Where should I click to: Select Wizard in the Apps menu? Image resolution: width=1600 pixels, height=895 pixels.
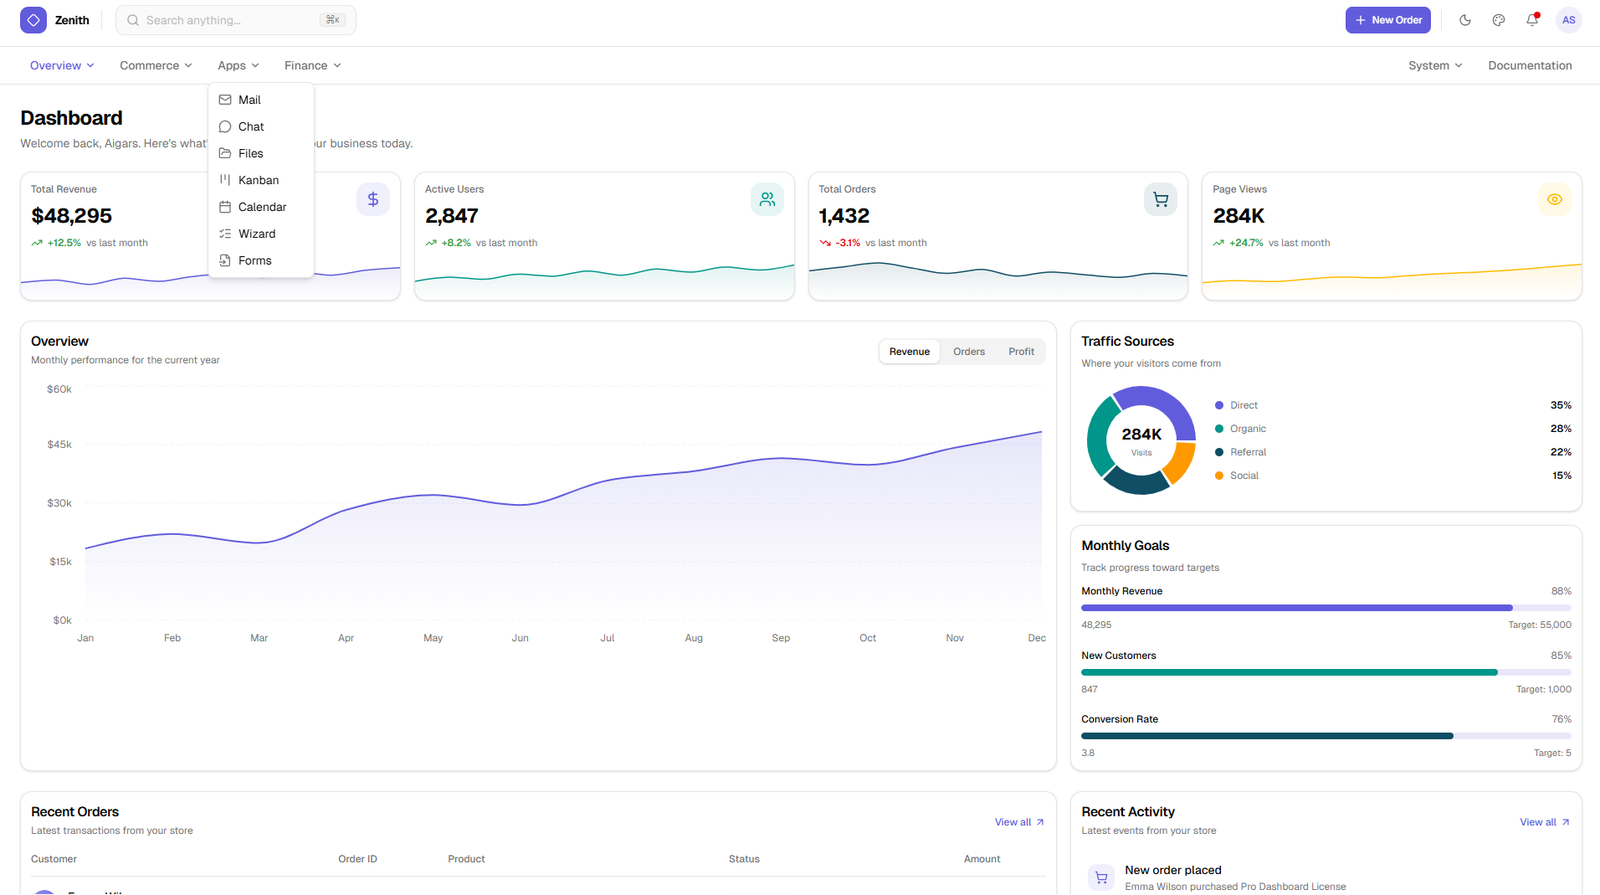tap(261, 234)
